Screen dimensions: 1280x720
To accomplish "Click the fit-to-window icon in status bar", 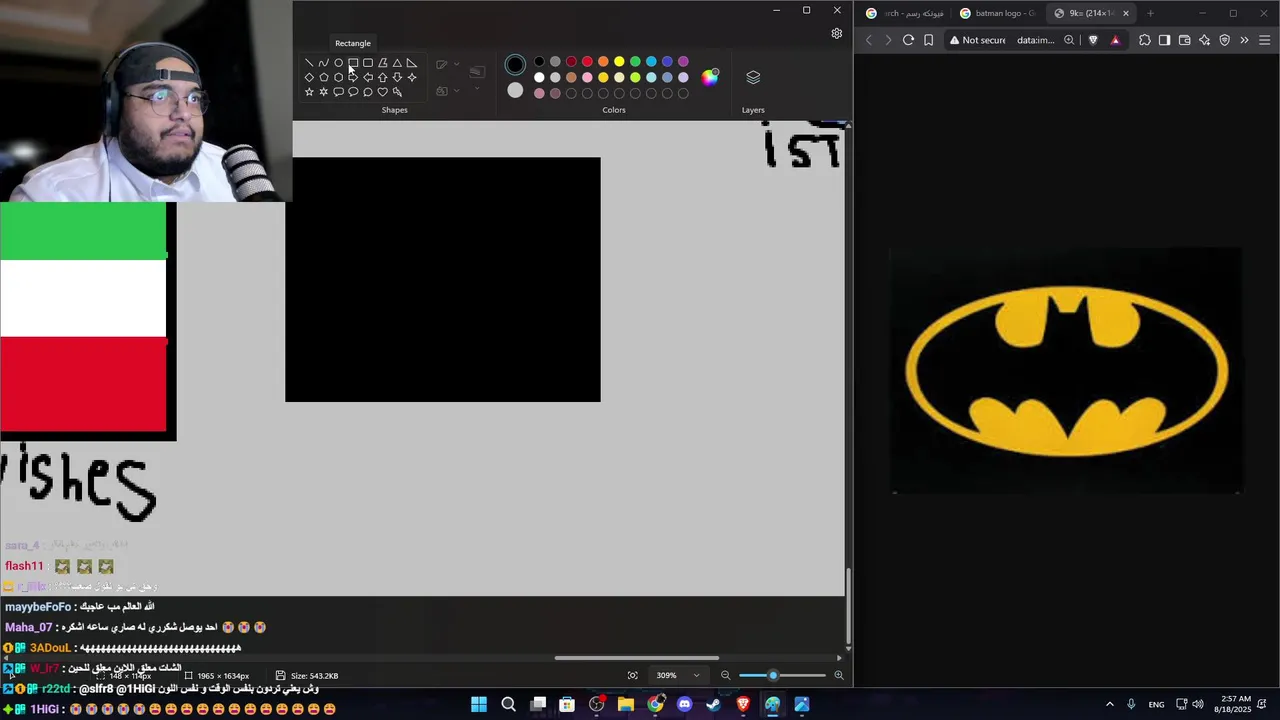I will (x=632, y=676).
